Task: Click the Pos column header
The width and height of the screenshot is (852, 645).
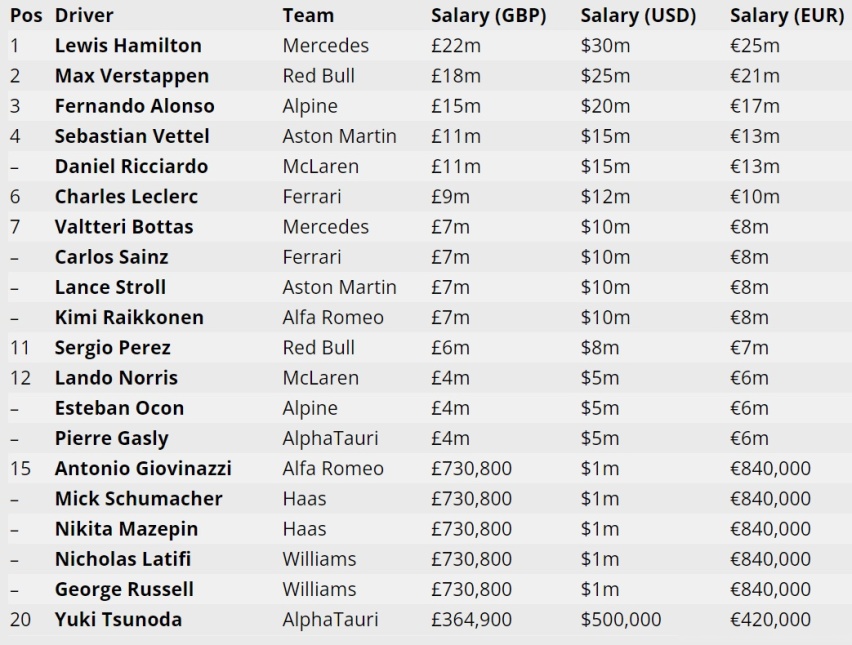Action: 26,15
